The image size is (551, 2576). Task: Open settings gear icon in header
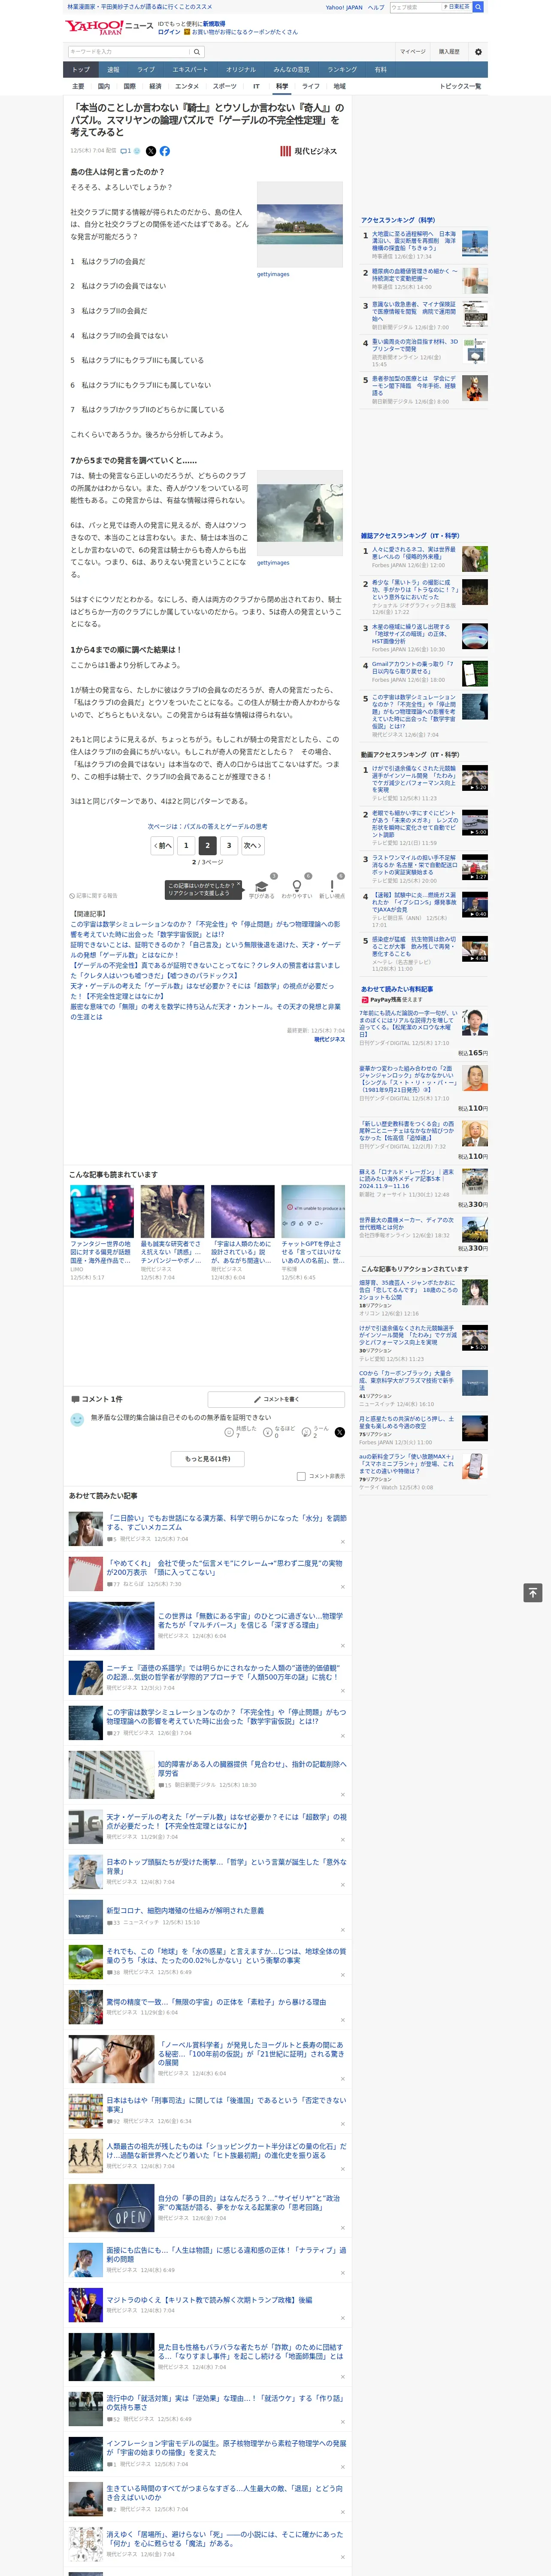point(478,52)
